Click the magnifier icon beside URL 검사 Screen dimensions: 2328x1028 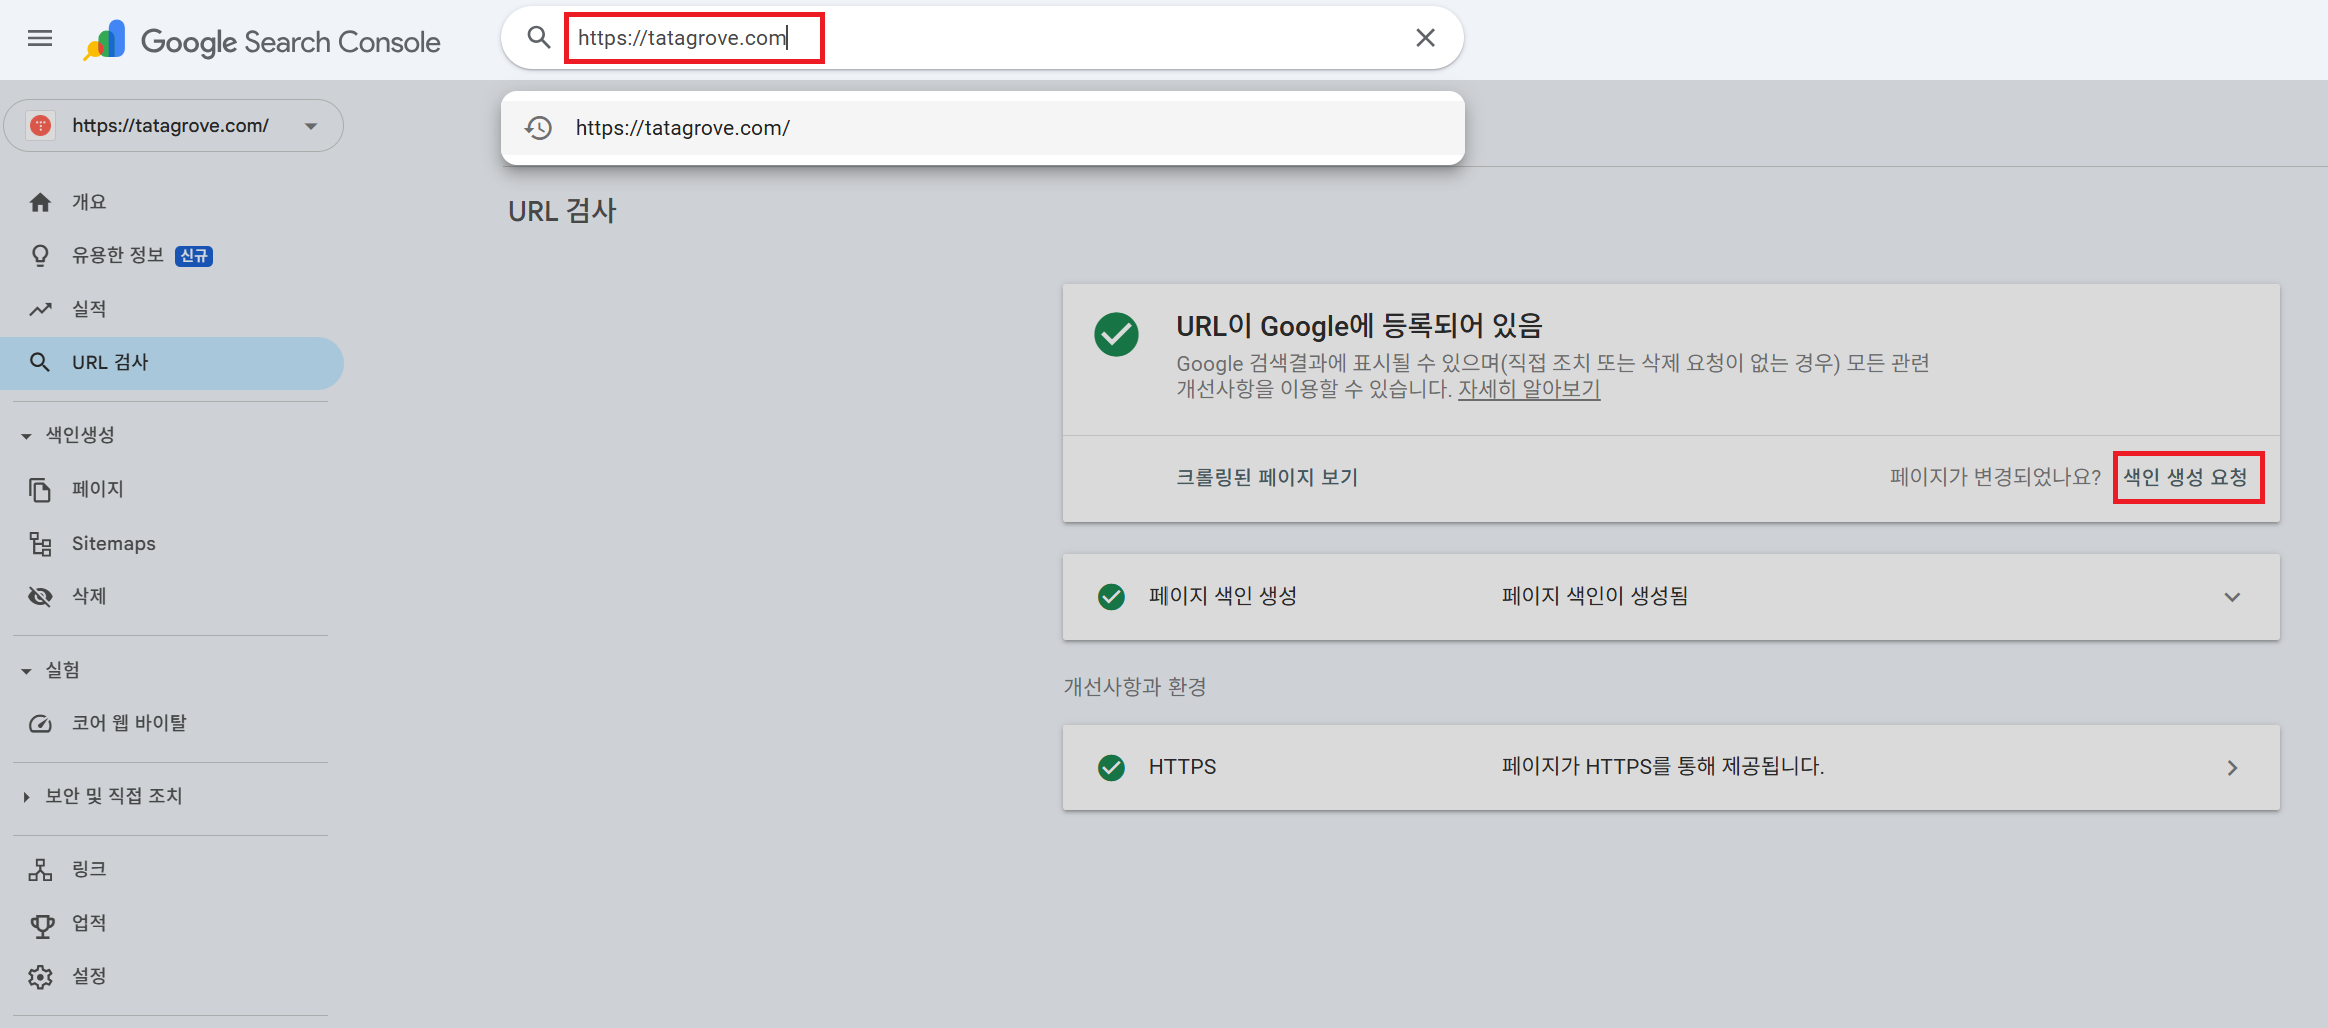click(x=40, y=362)
